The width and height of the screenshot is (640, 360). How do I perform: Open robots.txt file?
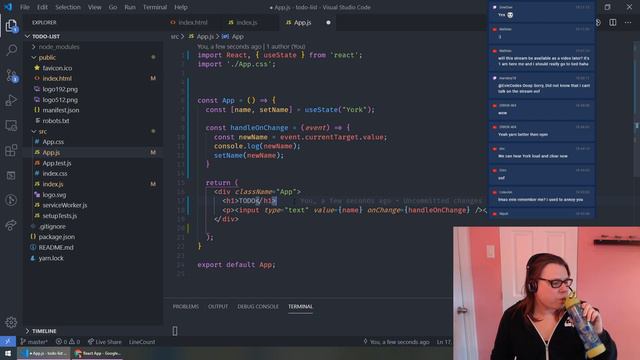click(93, 121)
